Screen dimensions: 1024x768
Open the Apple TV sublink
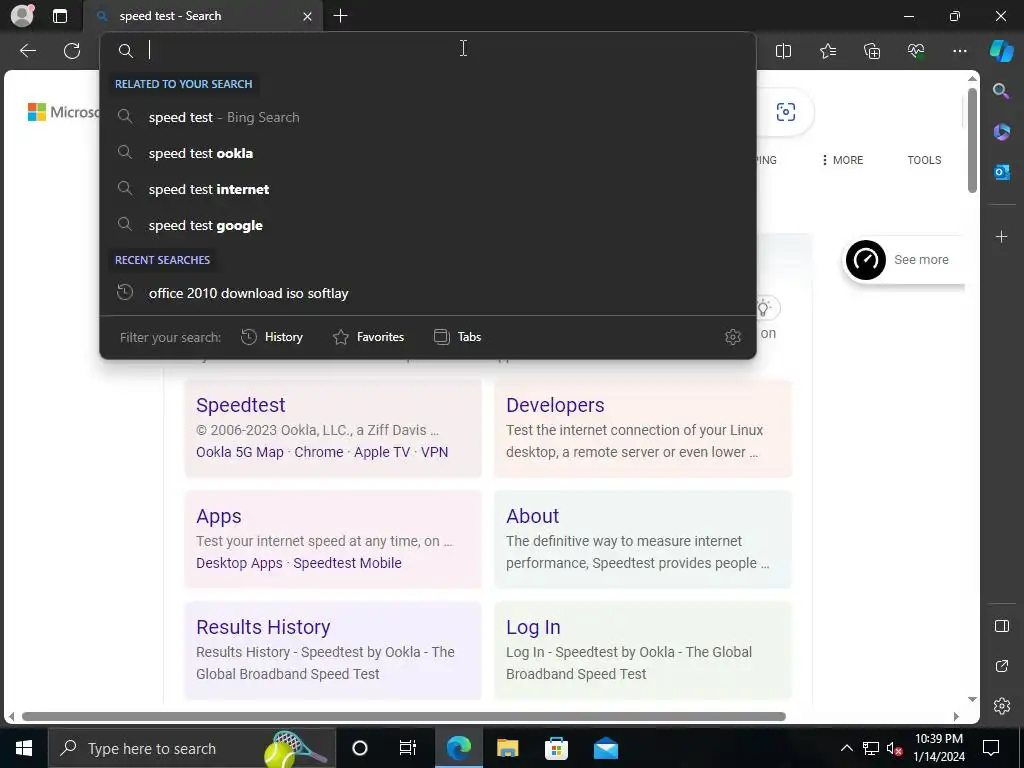pos(382,452)
